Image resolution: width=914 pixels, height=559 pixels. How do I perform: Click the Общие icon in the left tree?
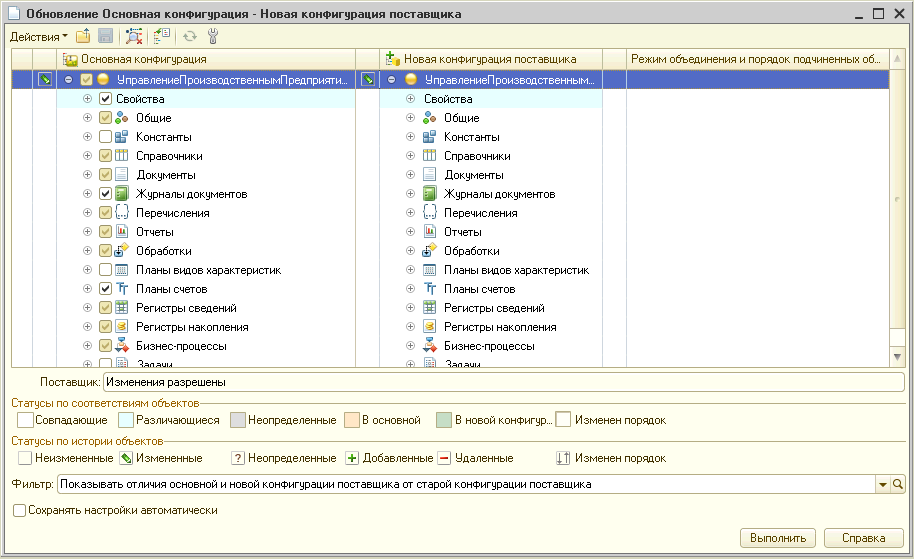coord(121,118)
